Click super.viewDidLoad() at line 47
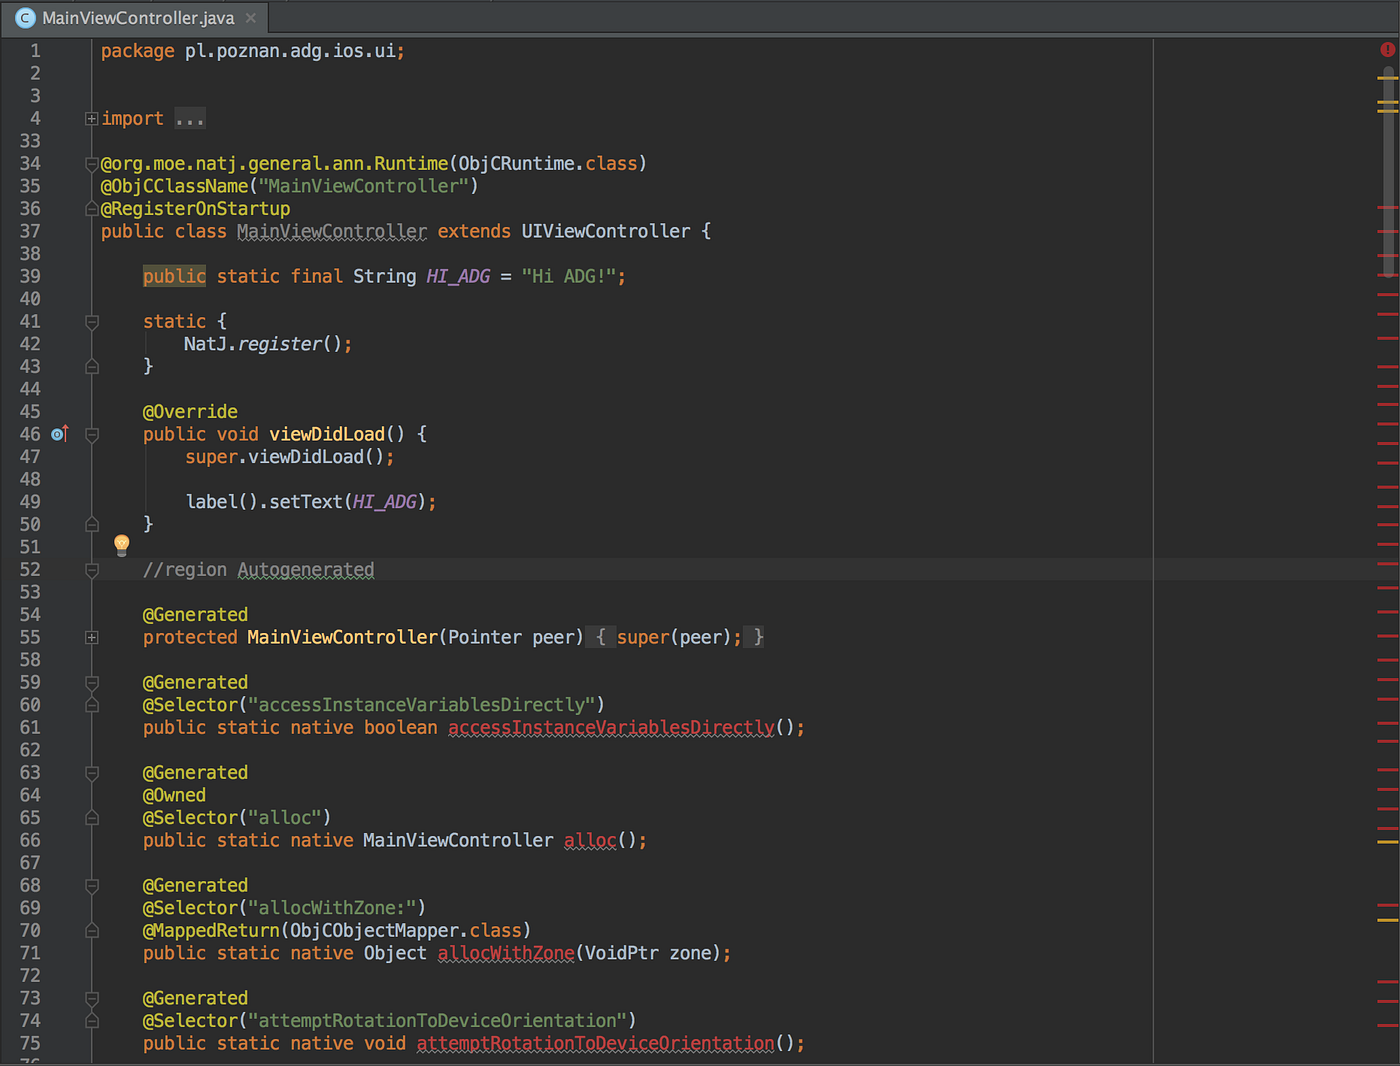1400x1066 pixels. coord(285,457)
